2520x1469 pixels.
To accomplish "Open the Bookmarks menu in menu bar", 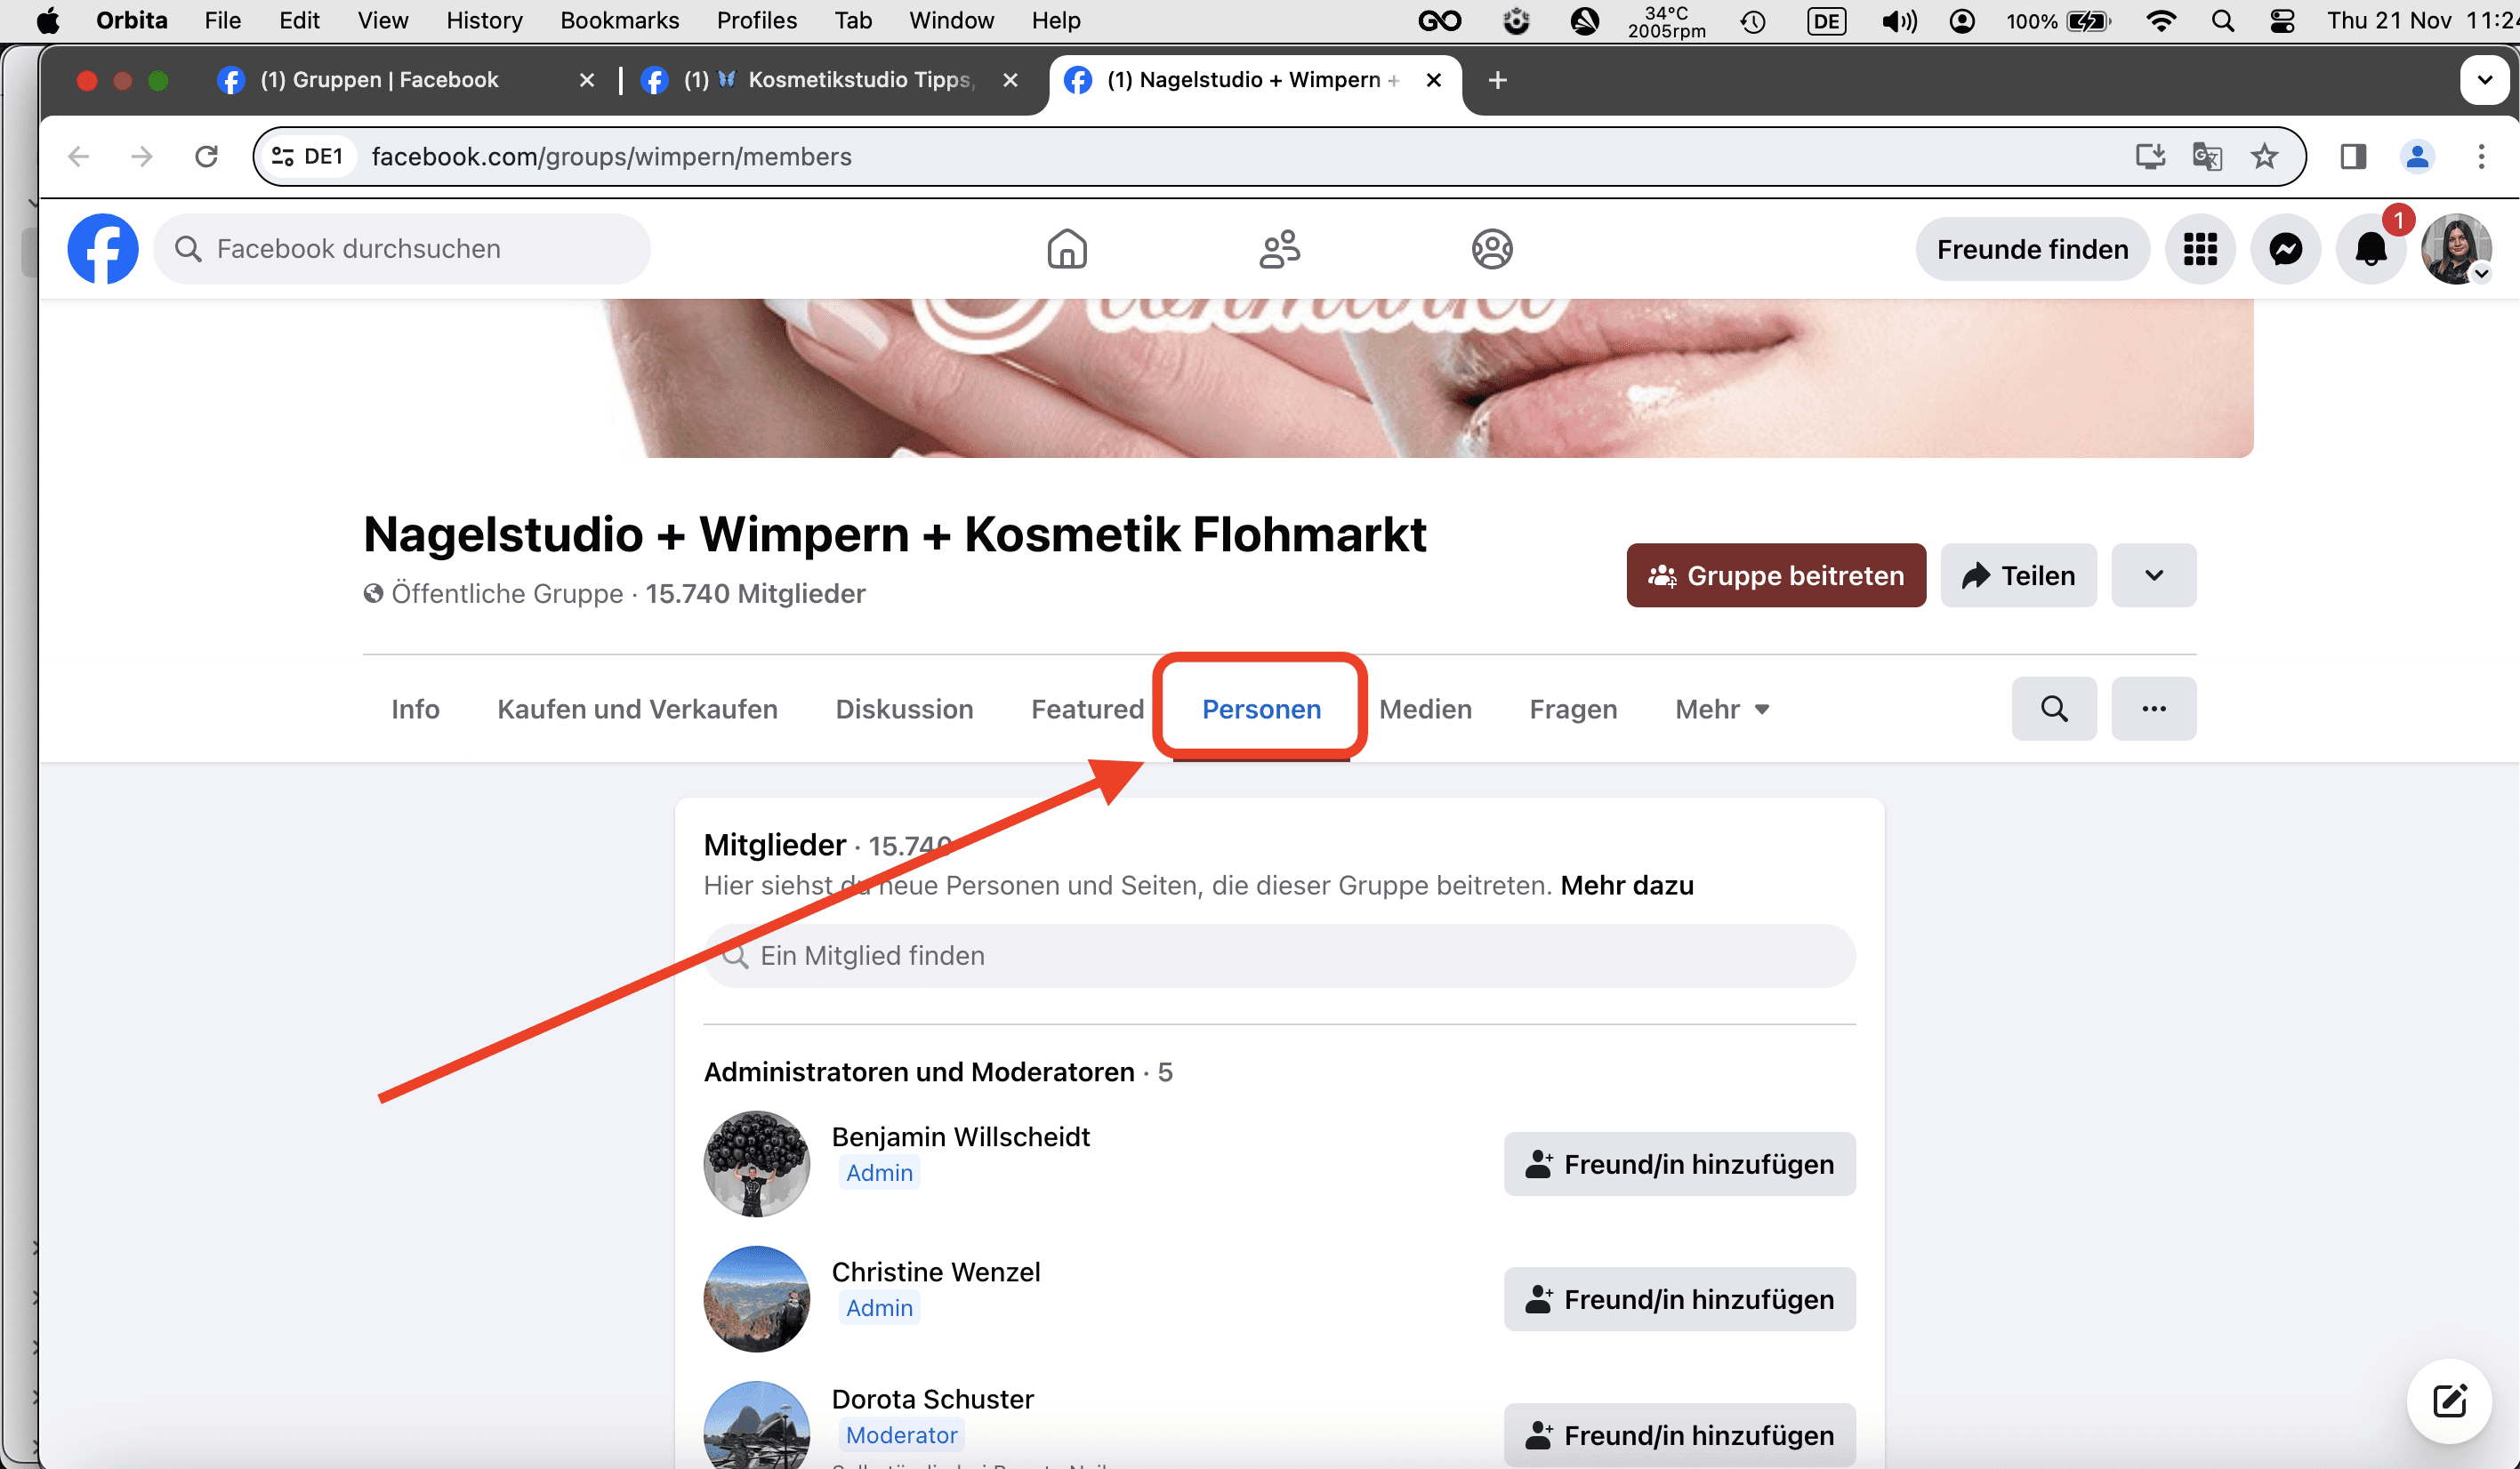I will [x=619, y=20].
